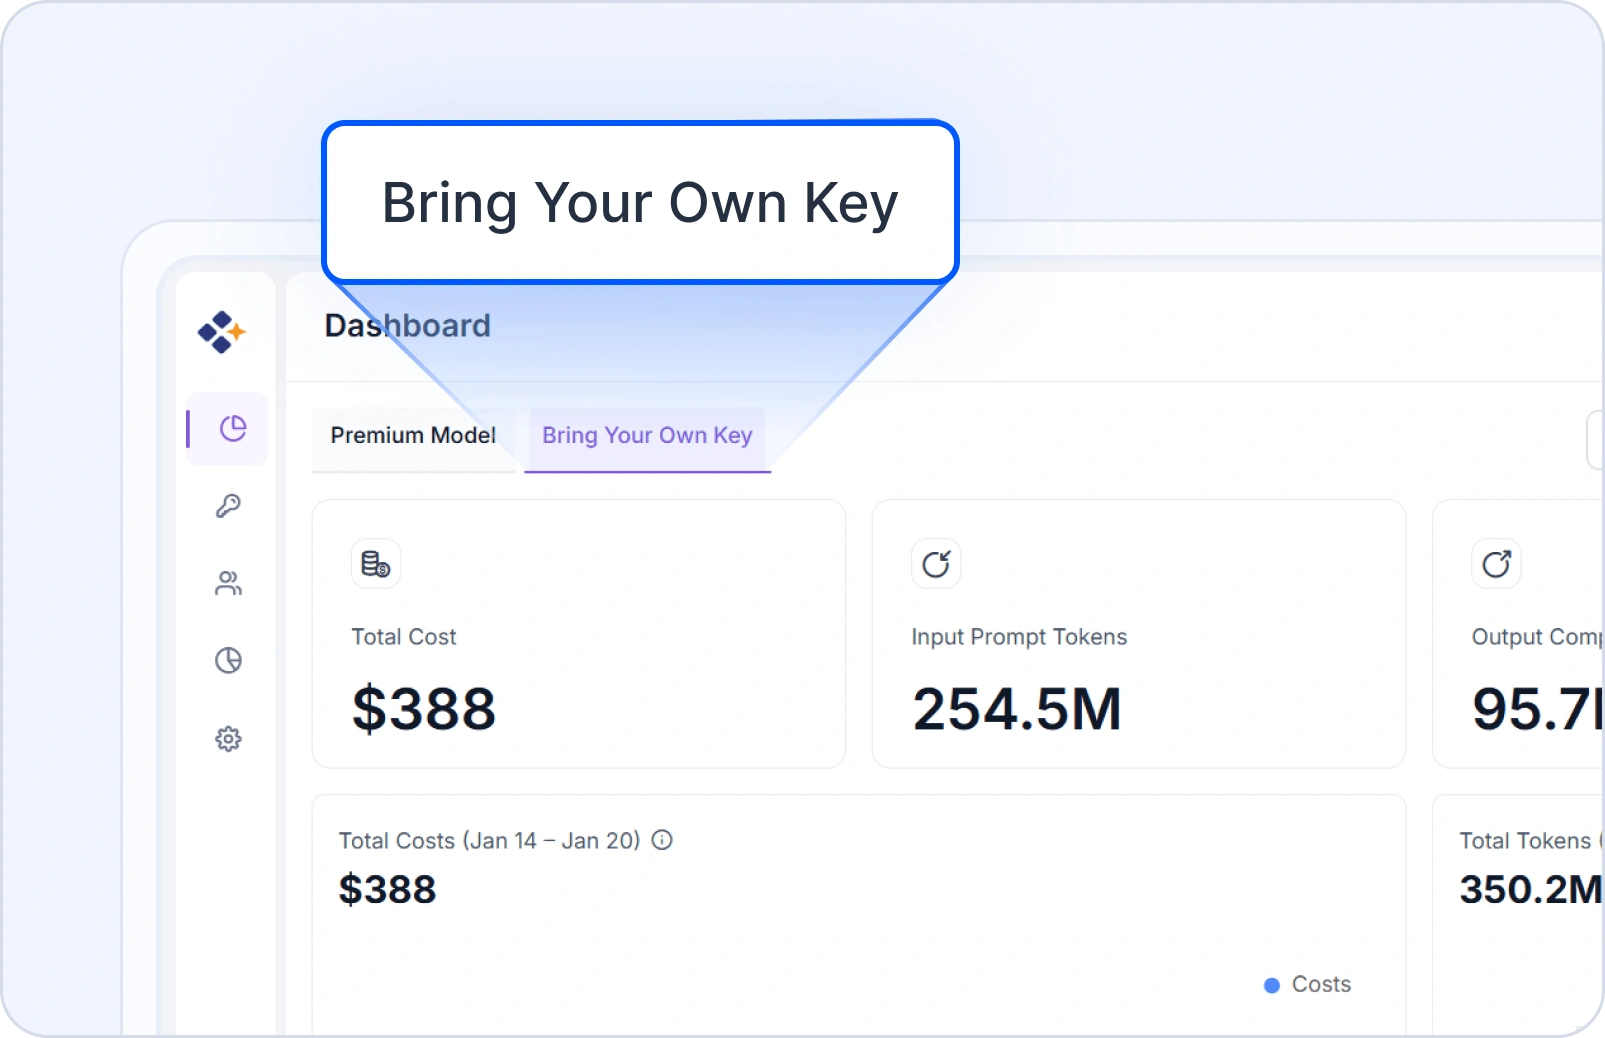This screenshot has width=1605, height=1038.
Task: Toggle the Costs legend in chart
Action: coord(1308,985)
